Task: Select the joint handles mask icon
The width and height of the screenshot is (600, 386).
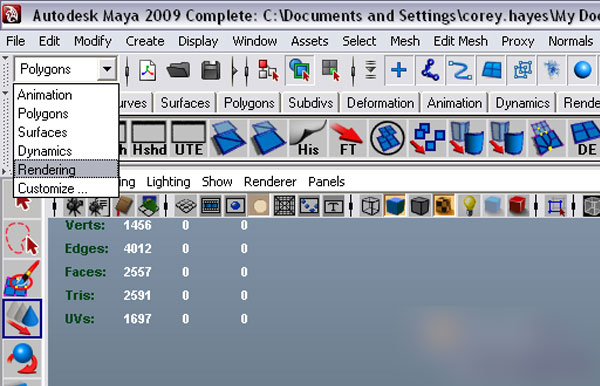Action: [430, 70]
